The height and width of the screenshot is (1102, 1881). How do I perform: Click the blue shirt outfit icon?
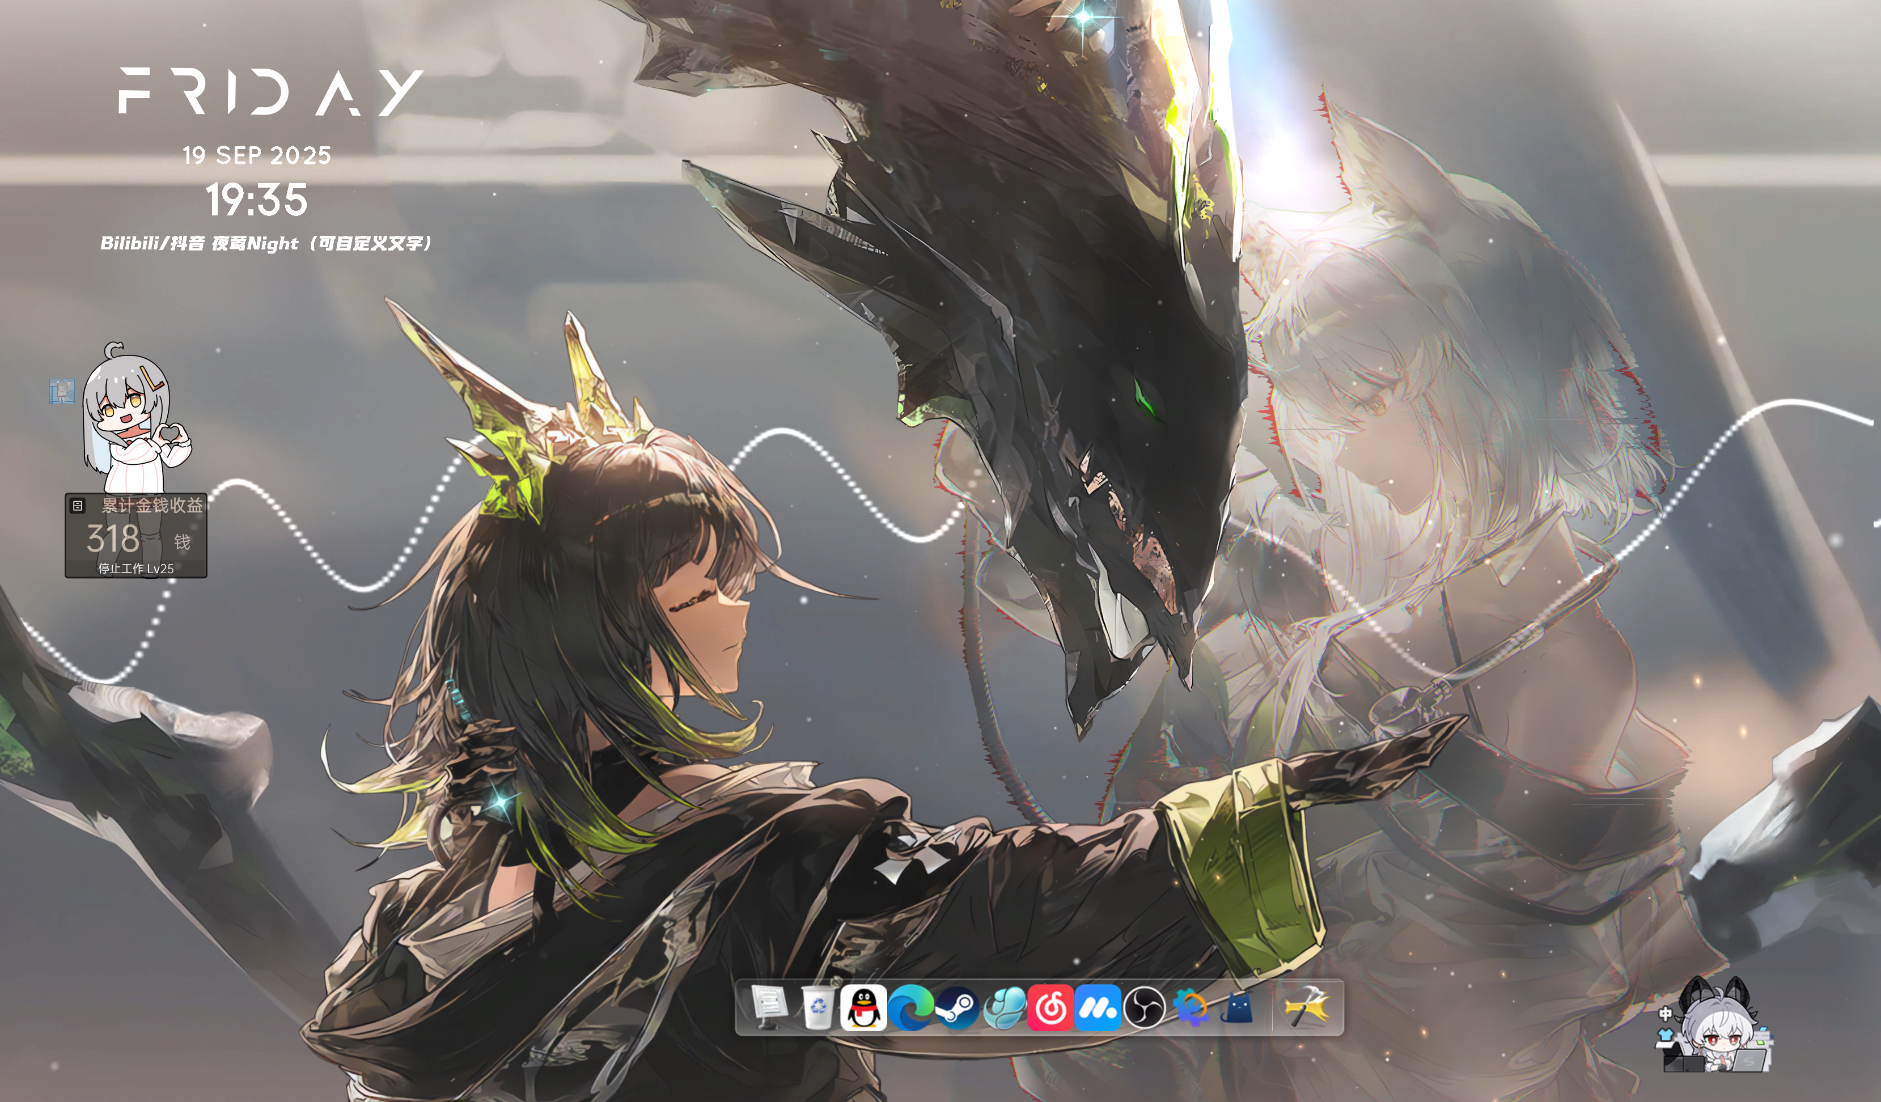point(1665,1034)
